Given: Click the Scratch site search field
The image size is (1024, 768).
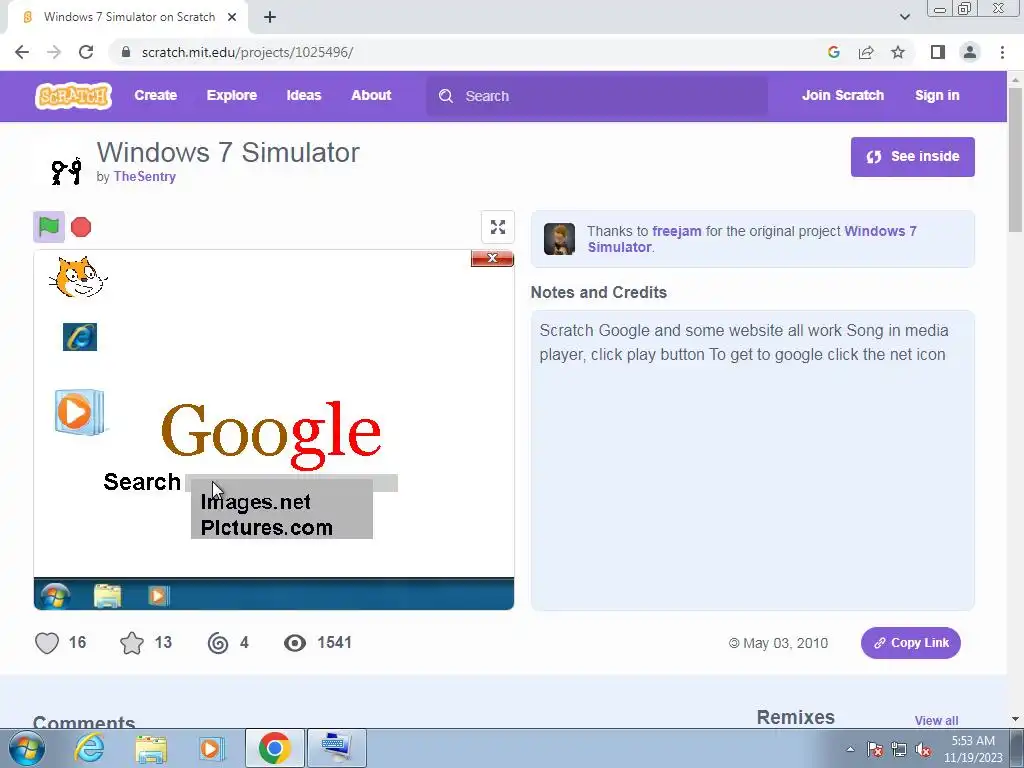Looking at the screenshot, I should (x=597, y=96).
